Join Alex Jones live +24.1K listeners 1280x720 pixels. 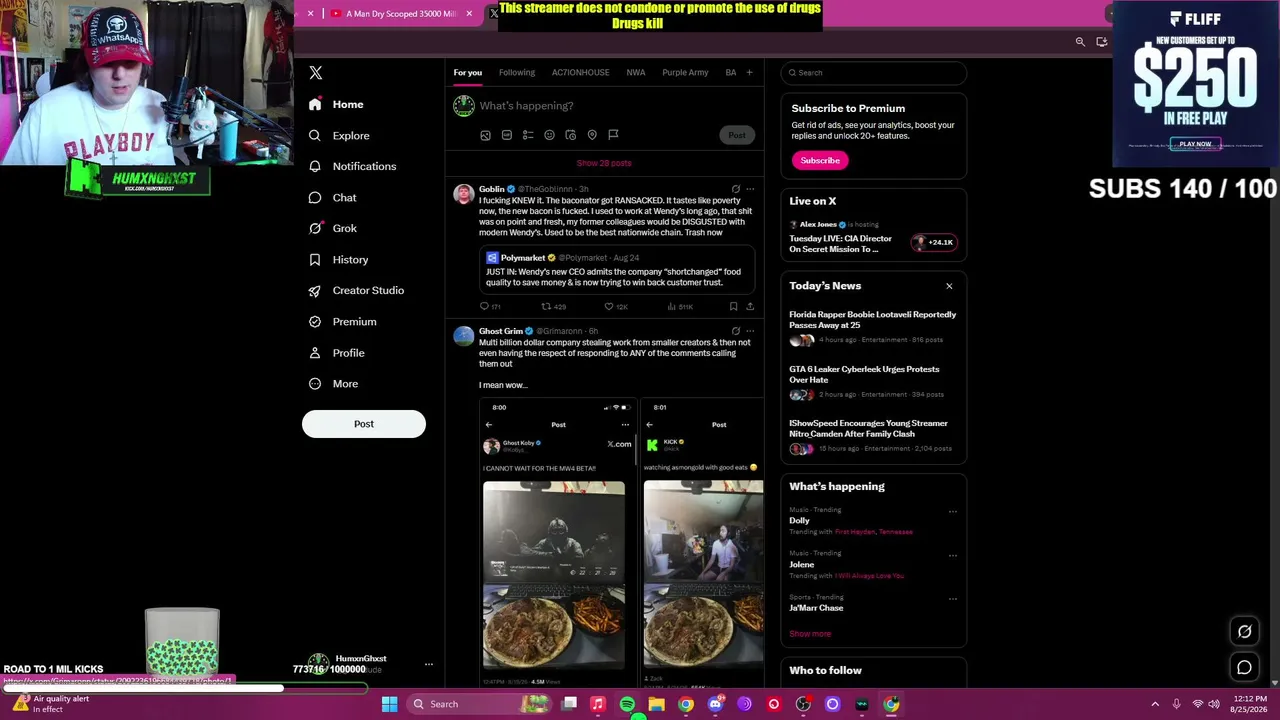coord(934,242)
